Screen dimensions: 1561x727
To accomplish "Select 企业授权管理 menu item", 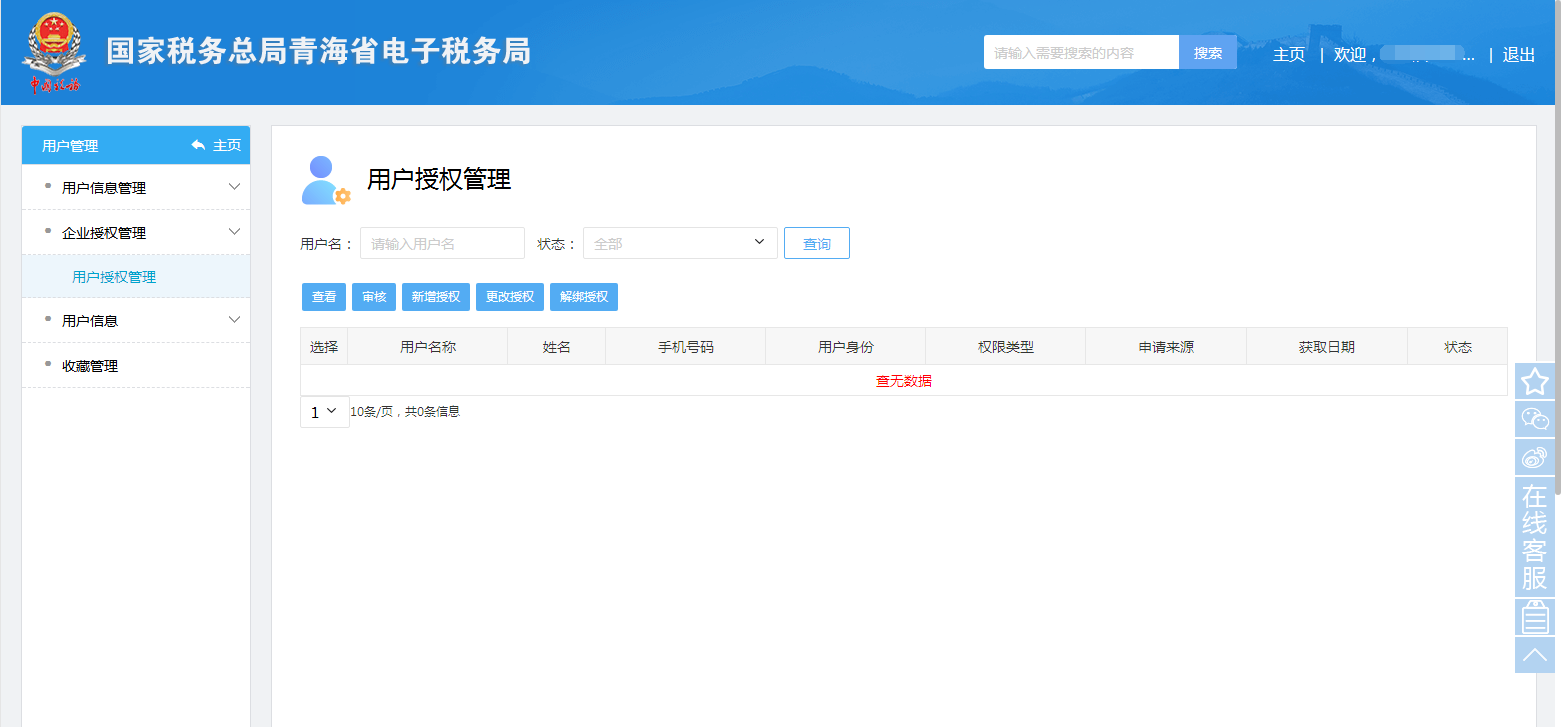I will tap(104, 233).
